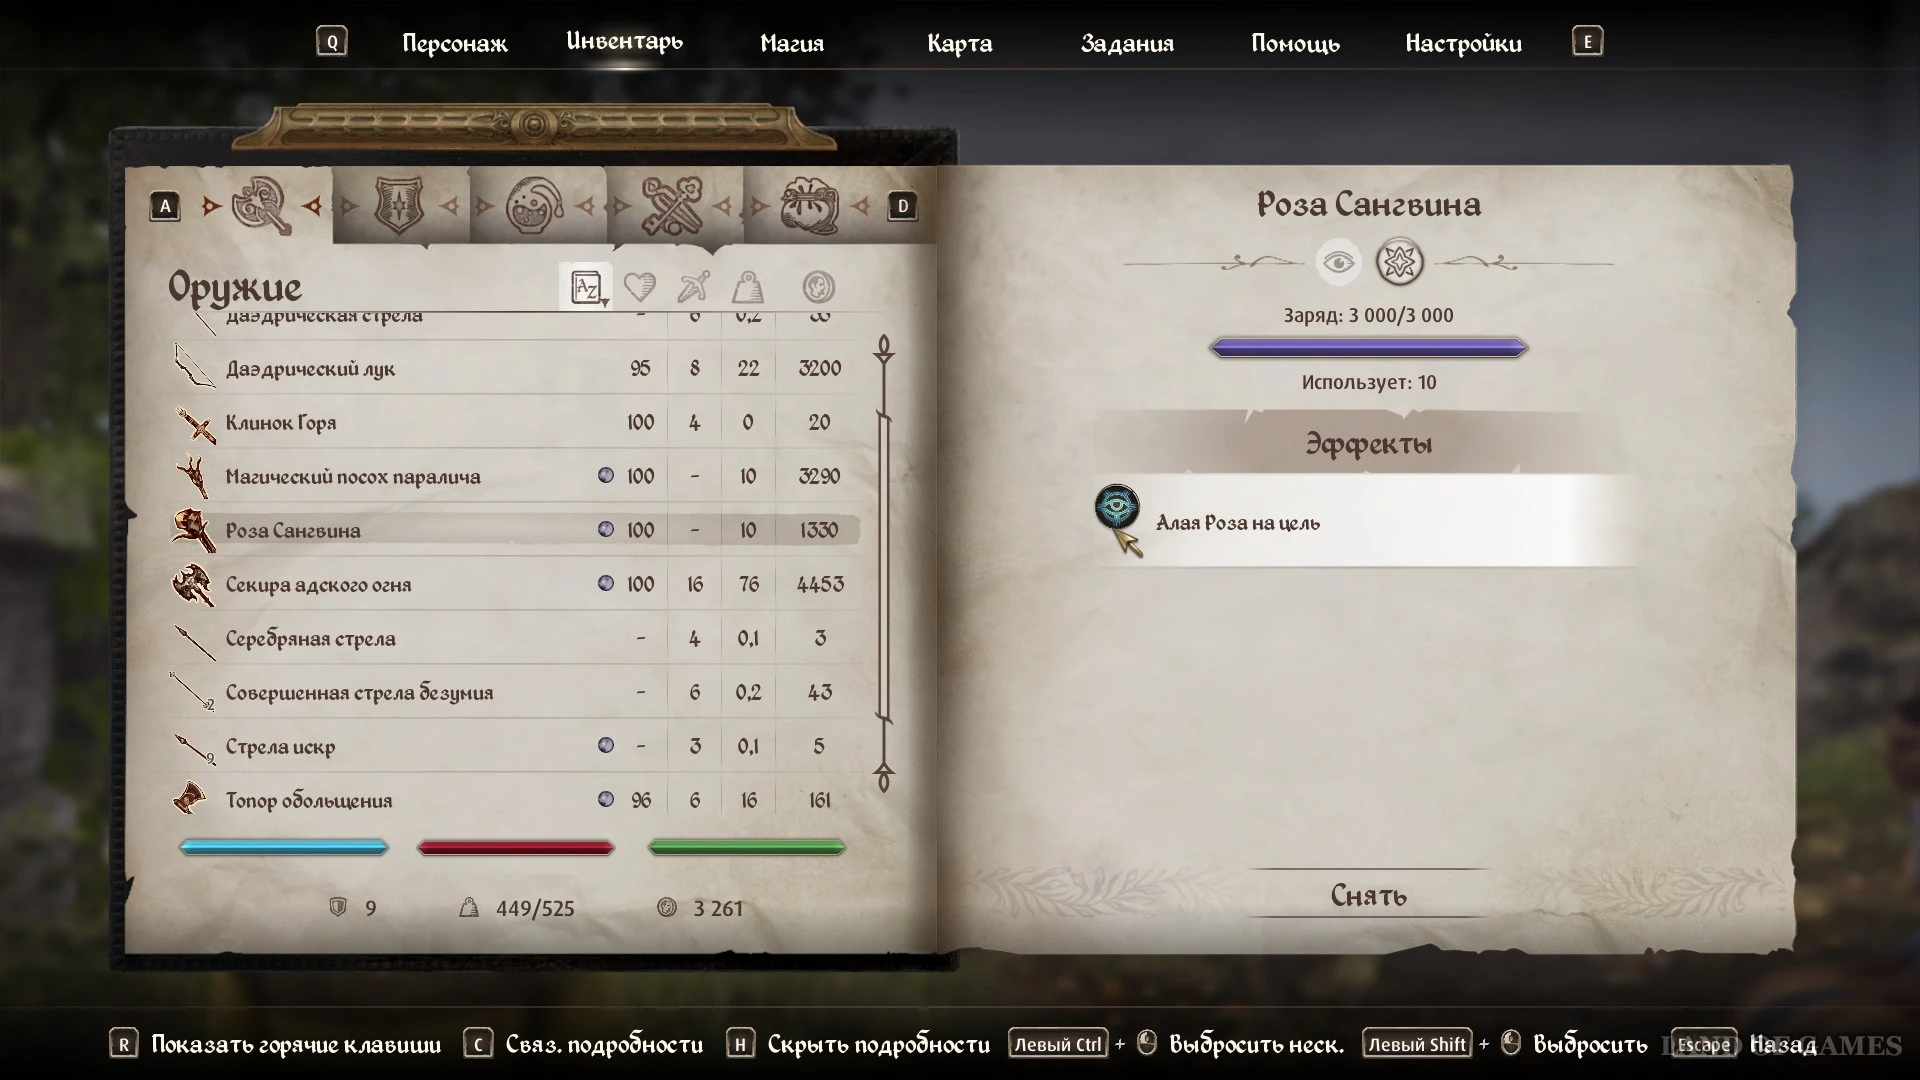This screenshot has width=1920, height=1080.
Task: Click the Снять button
Action: pyautogui.click(x=1368, y=895)
